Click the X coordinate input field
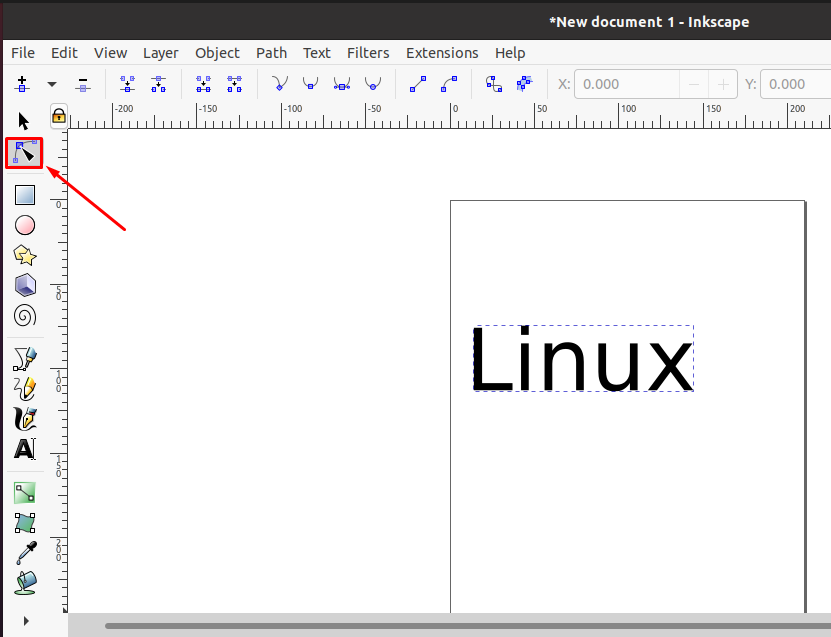The height and width of the screenshot is (637, 831). pyautogui.click(x=626, y=84)
